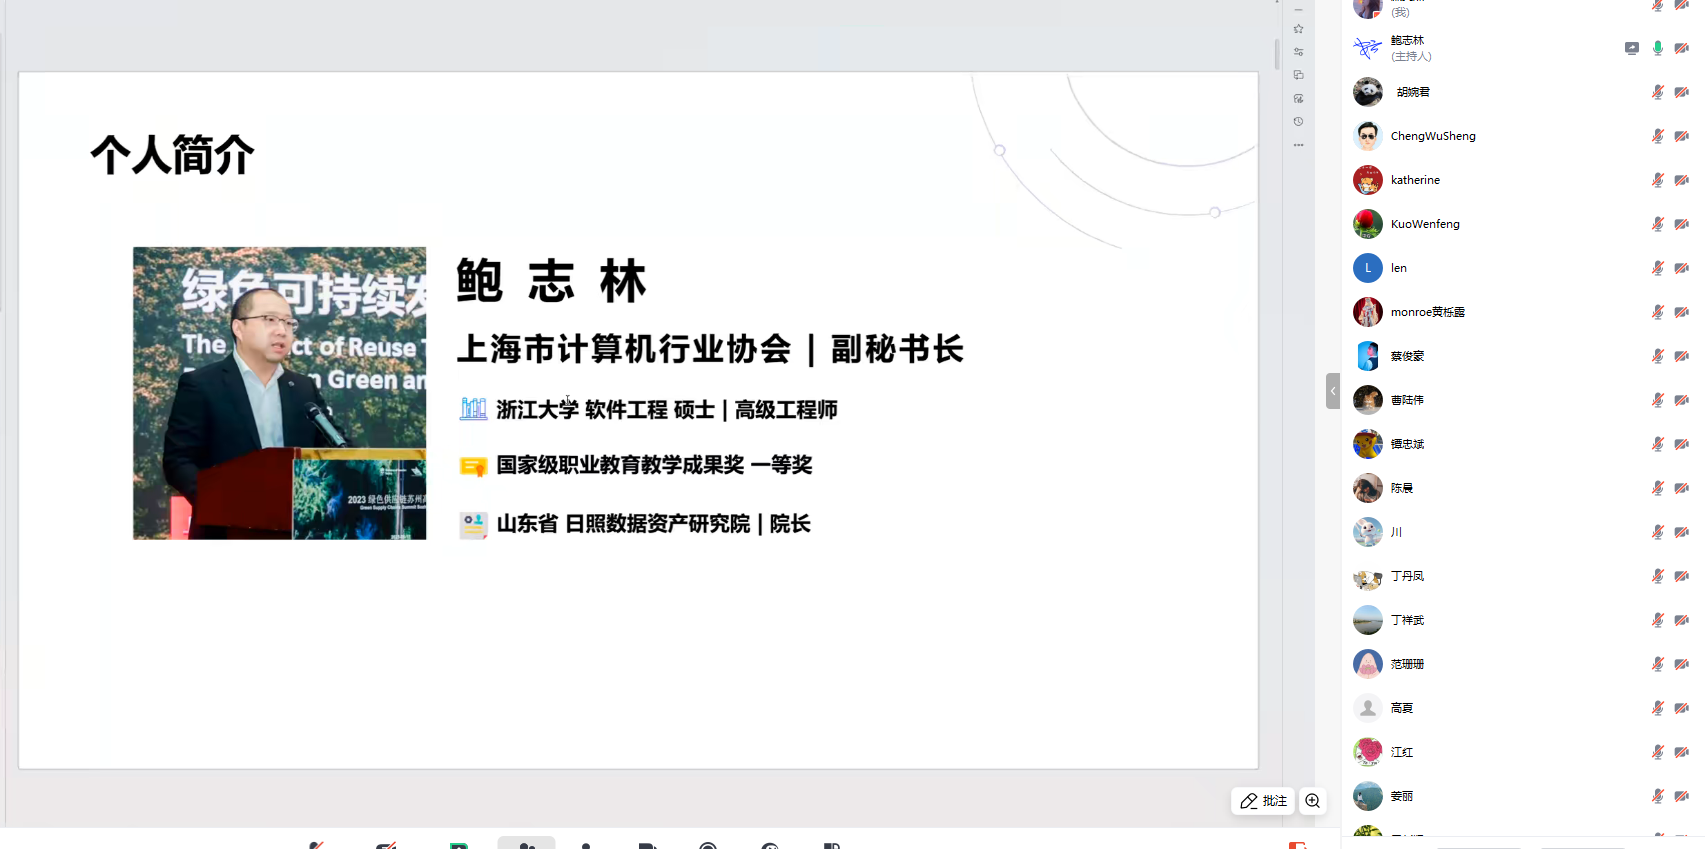This screenshot has width=1705, height=849.
Task: Toggle microphone for ChengWuSheng
Action: pos(1657,136)
